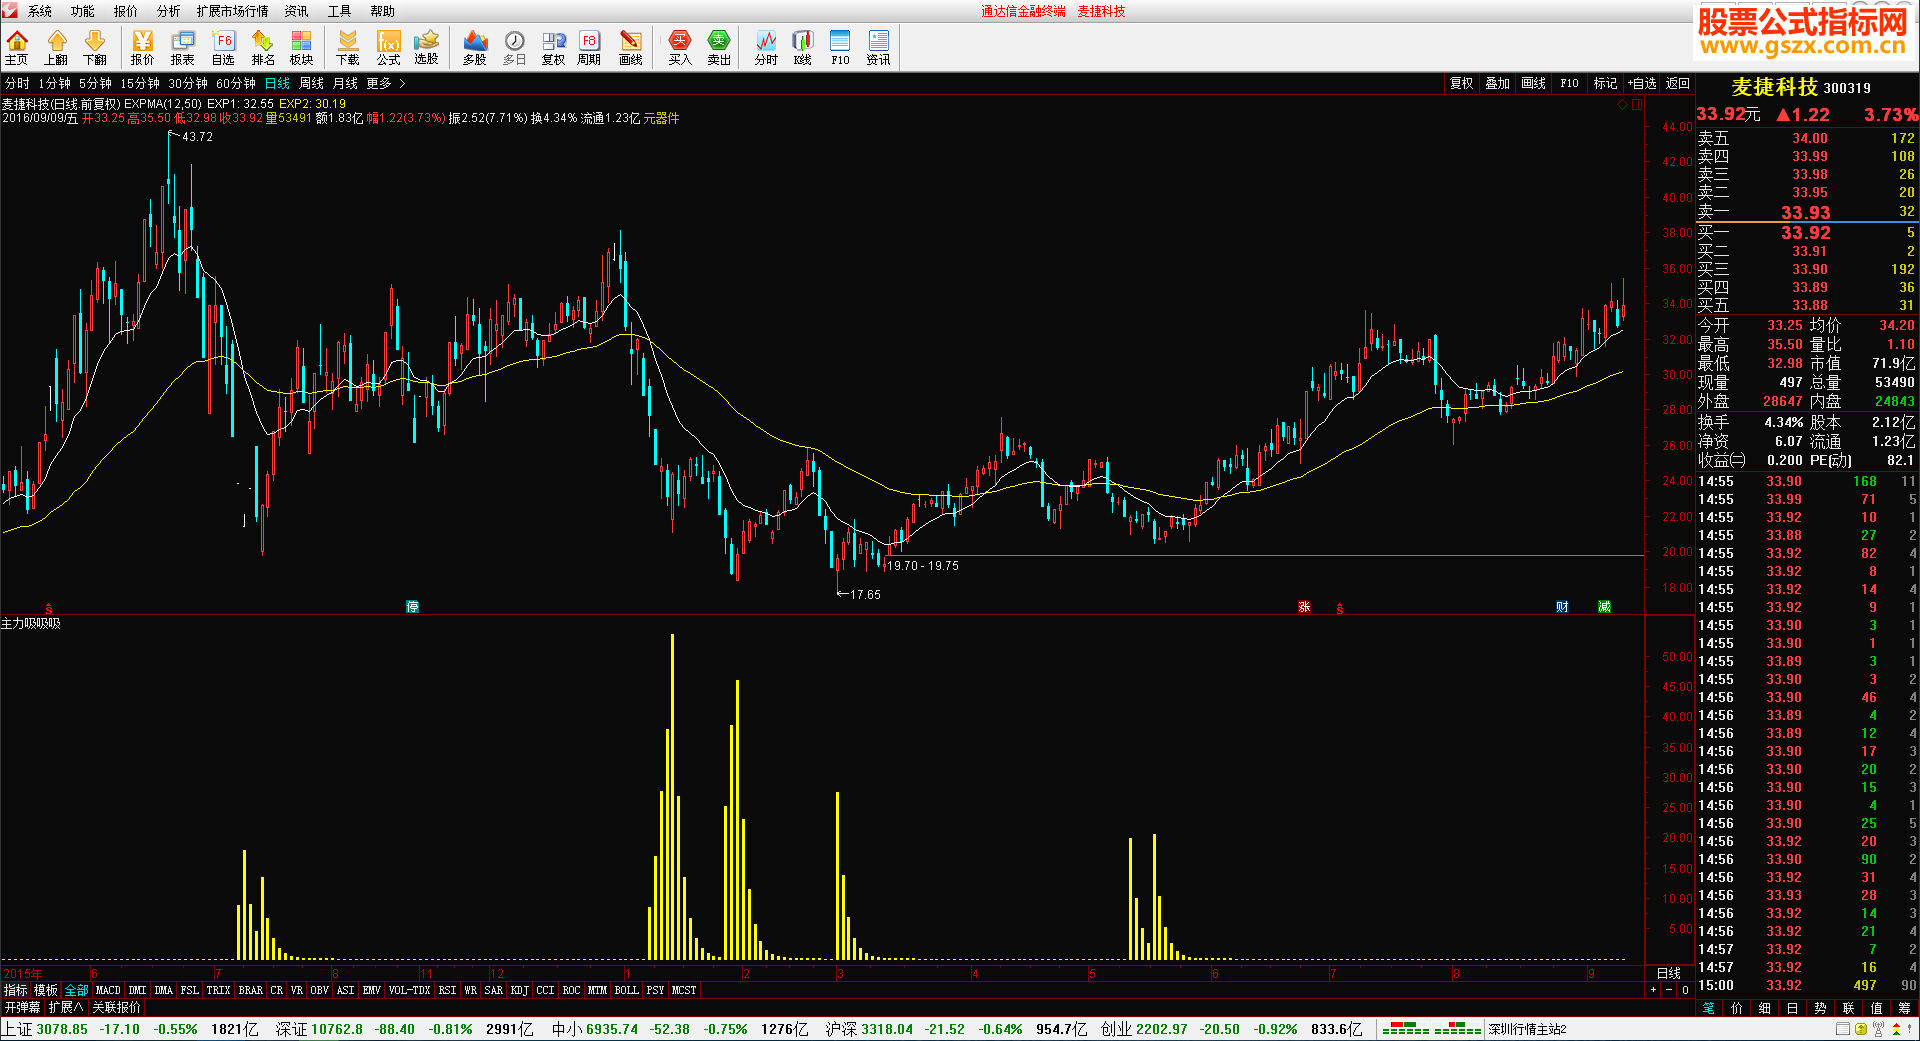This screenshot has height=1041, width=1920.
Task: Open the F10 company info toolbar icon
Action: click(840, 47)
